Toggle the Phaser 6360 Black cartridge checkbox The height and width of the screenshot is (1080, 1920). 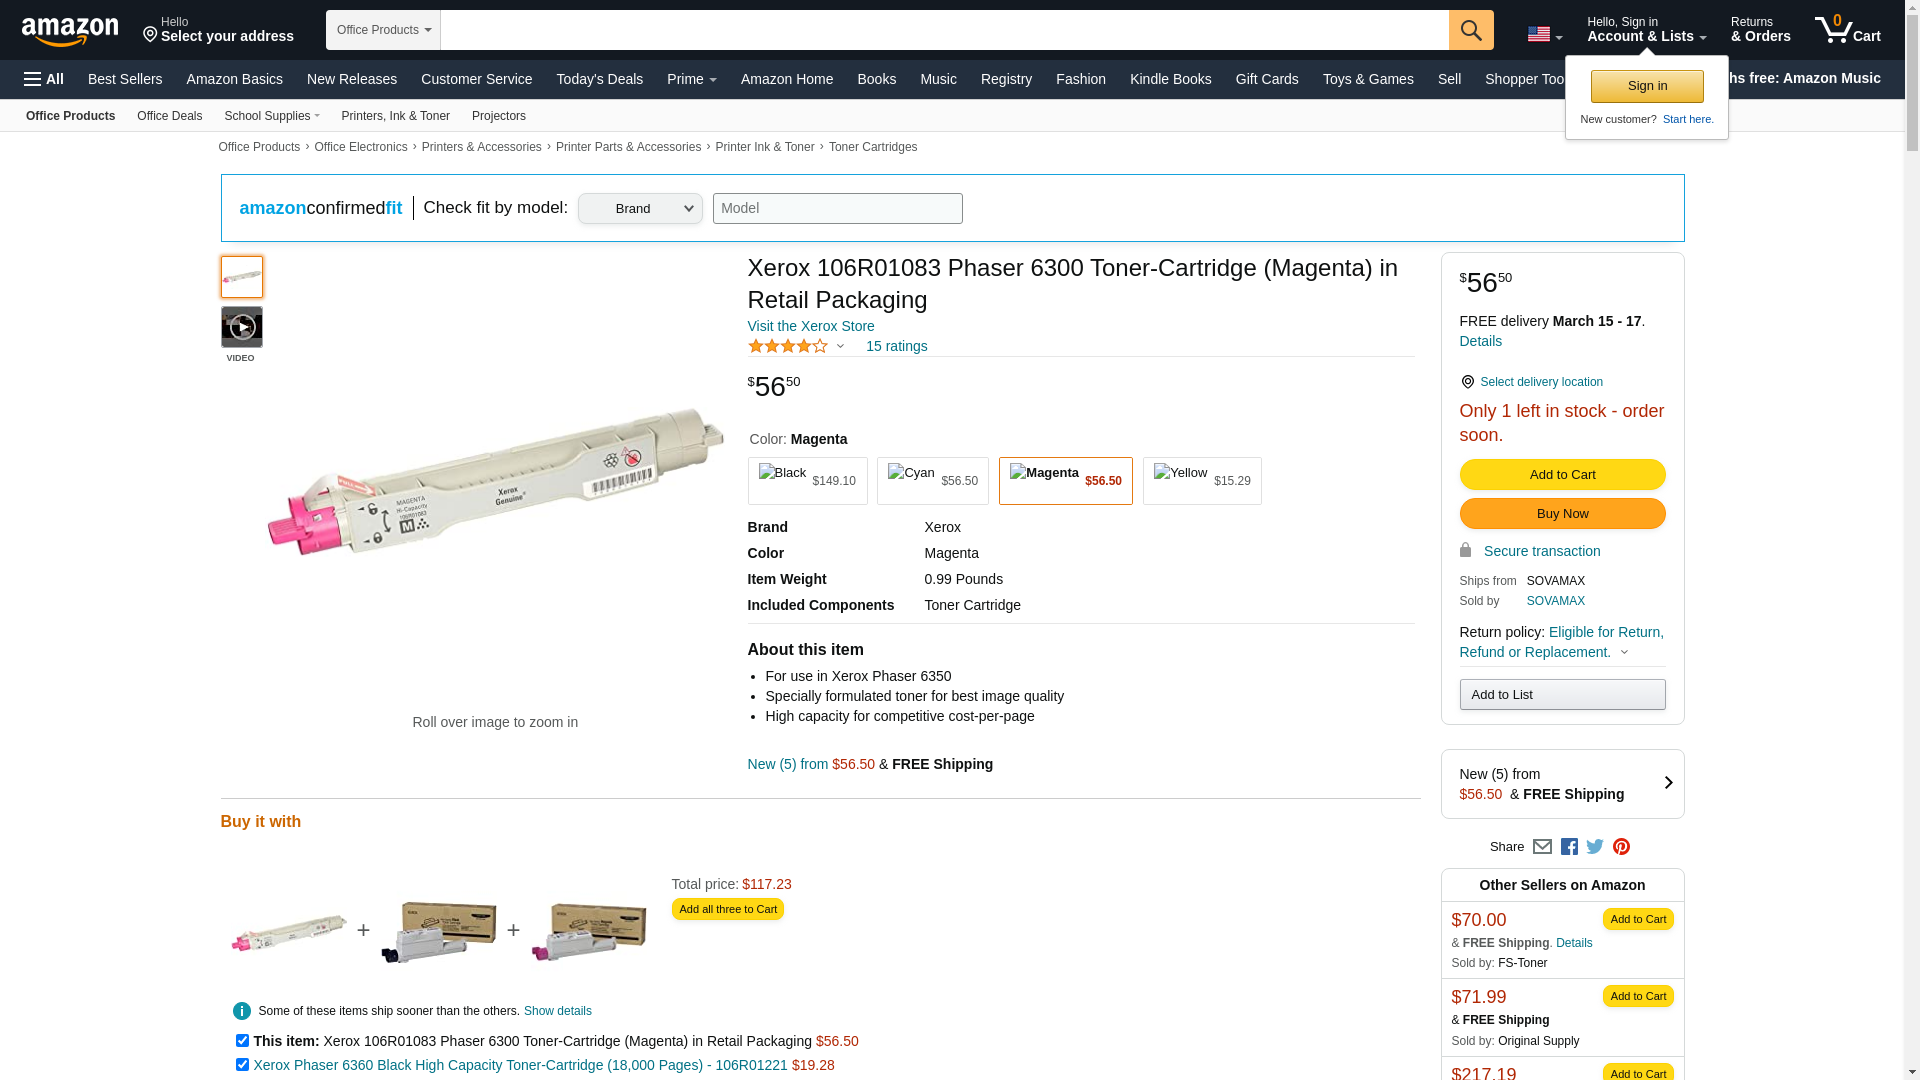coord(242,1065)
